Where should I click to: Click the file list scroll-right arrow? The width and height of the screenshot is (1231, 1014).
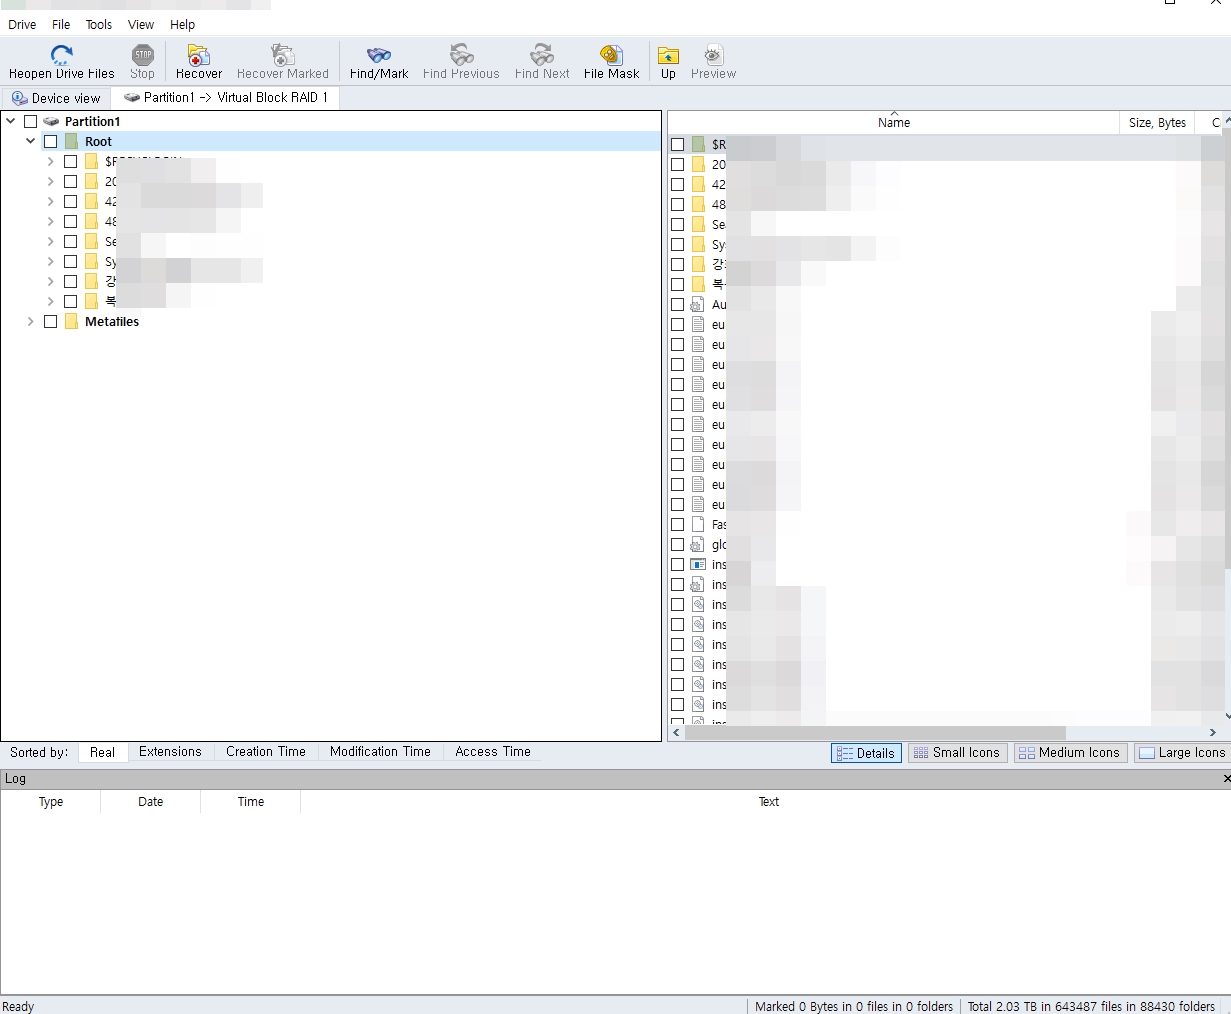pyautogui.click(x=1213, y=732)
